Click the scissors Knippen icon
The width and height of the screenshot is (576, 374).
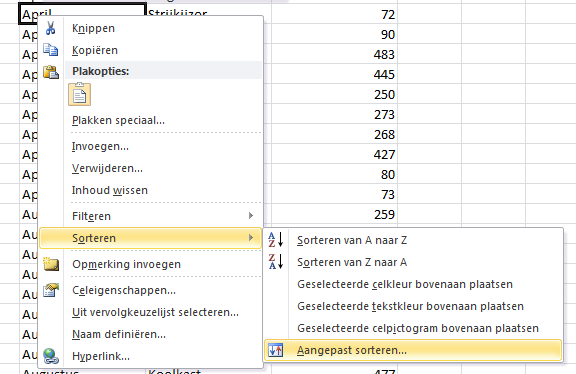[x=51, y=28]
